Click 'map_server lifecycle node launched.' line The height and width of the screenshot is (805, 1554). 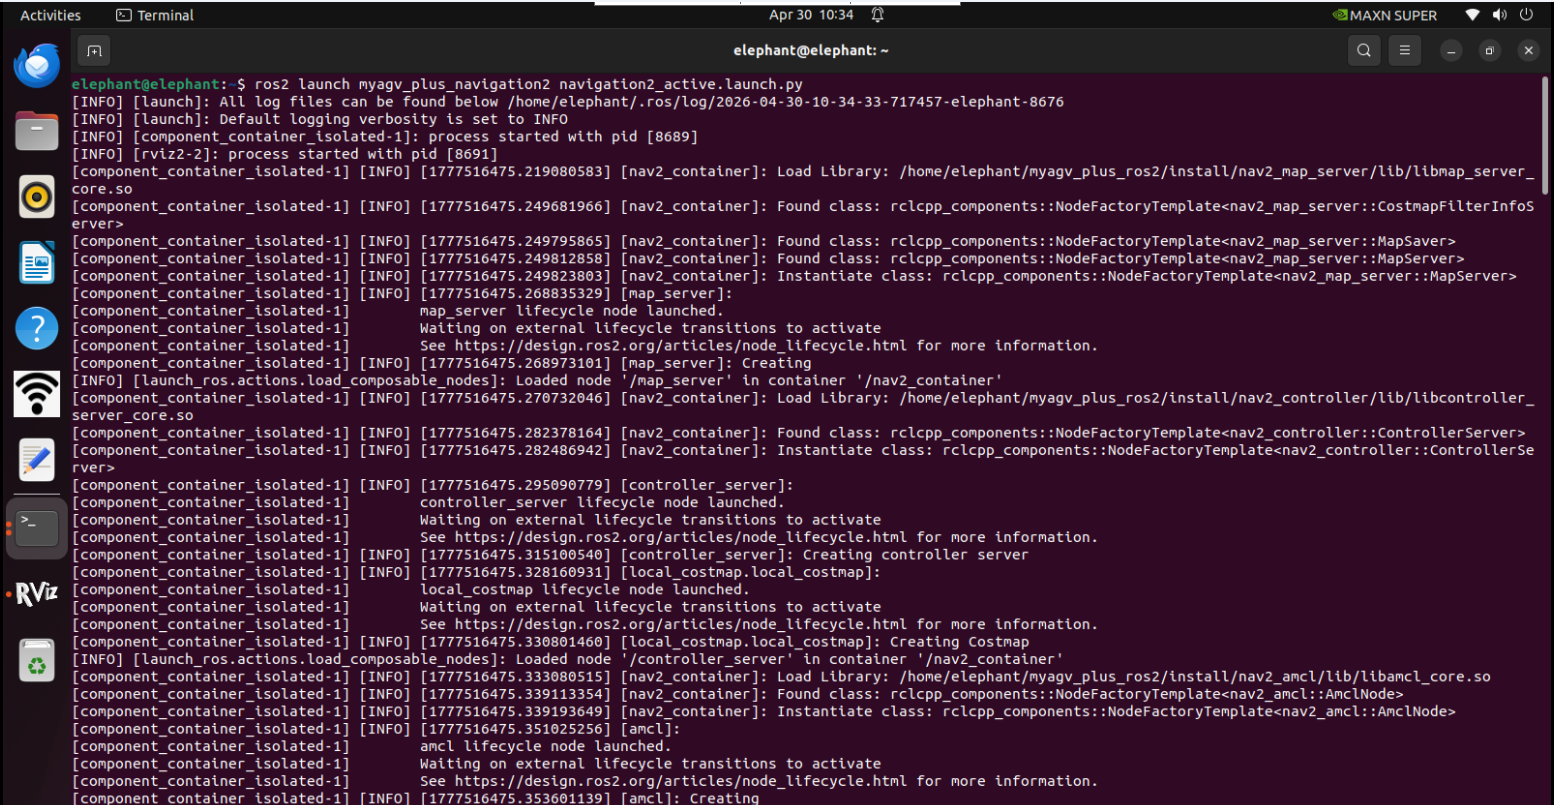(x=570, y=311)
